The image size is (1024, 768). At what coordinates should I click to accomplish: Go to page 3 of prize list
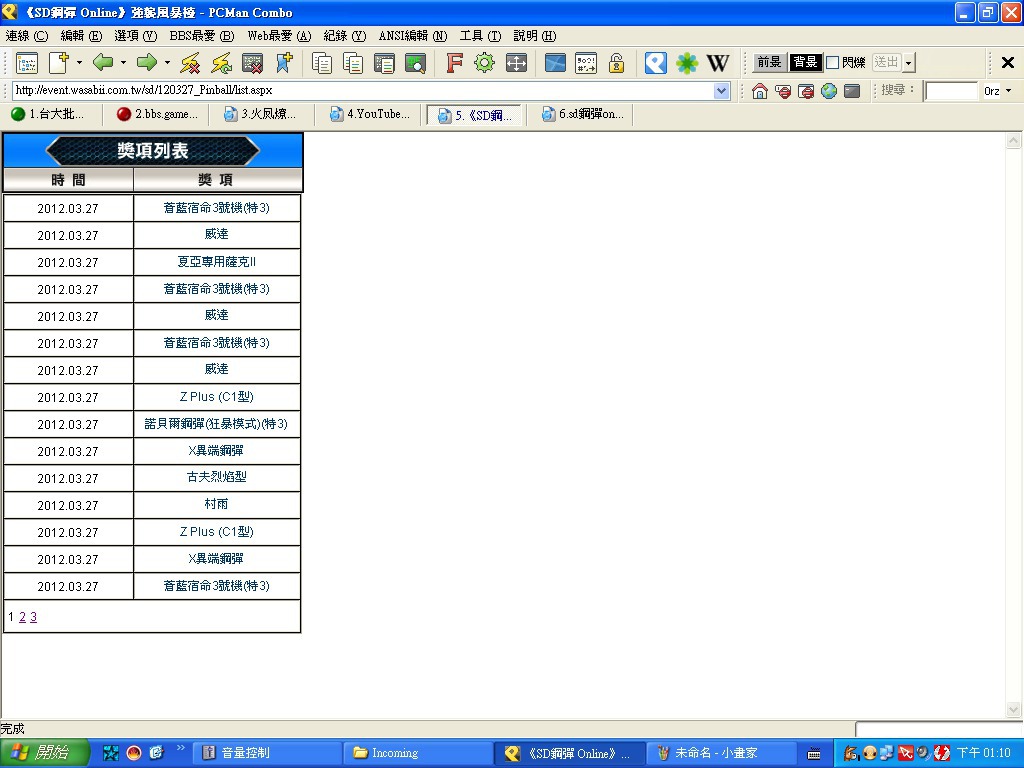(x=33, y=617)
